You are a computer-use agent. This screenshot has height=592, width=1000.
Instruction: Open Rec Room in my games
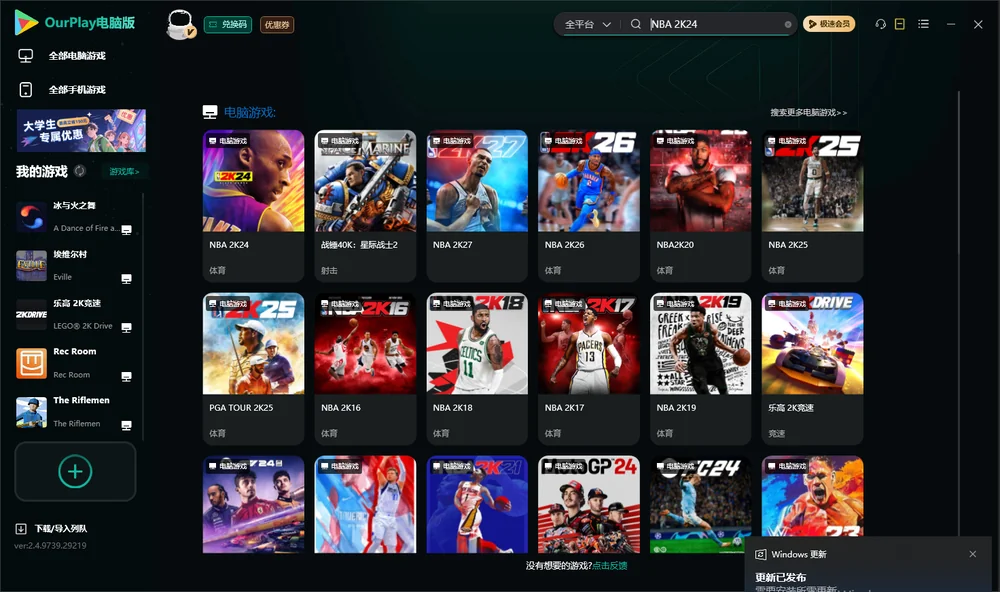(74, 363)
